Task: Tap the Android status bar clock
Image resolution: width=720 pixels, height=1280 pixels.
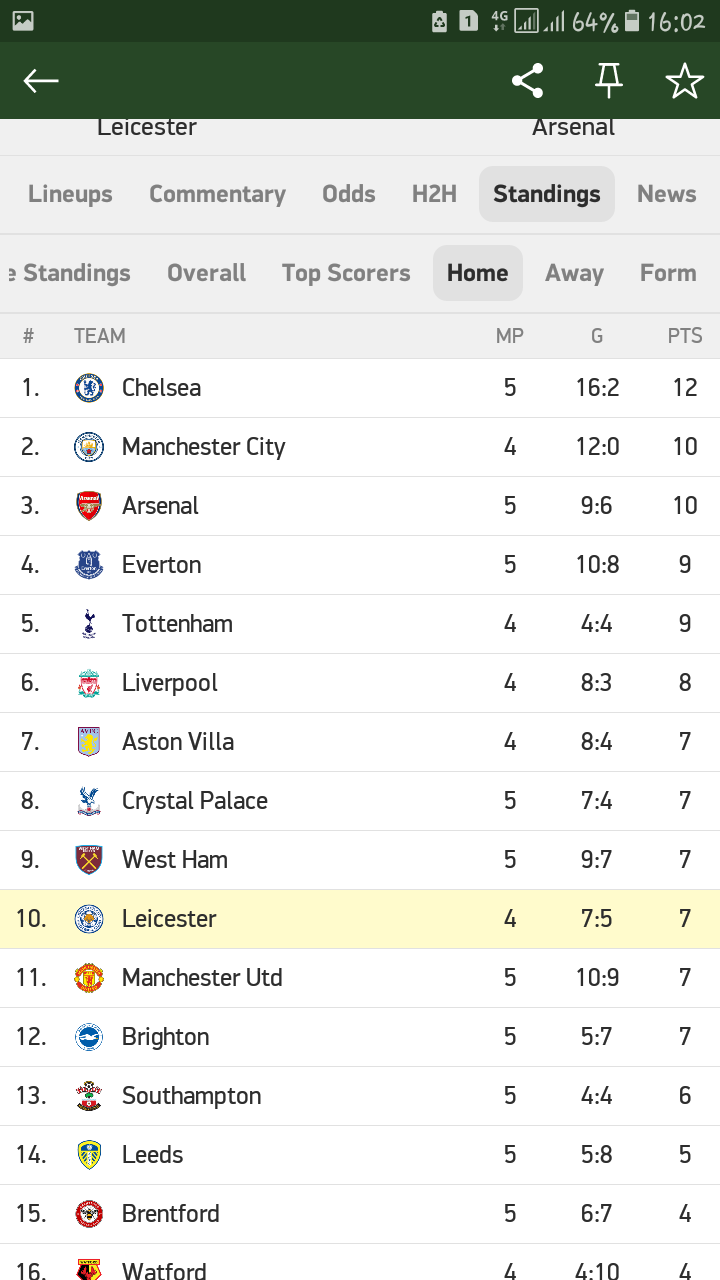Action: tap(676, 21)
